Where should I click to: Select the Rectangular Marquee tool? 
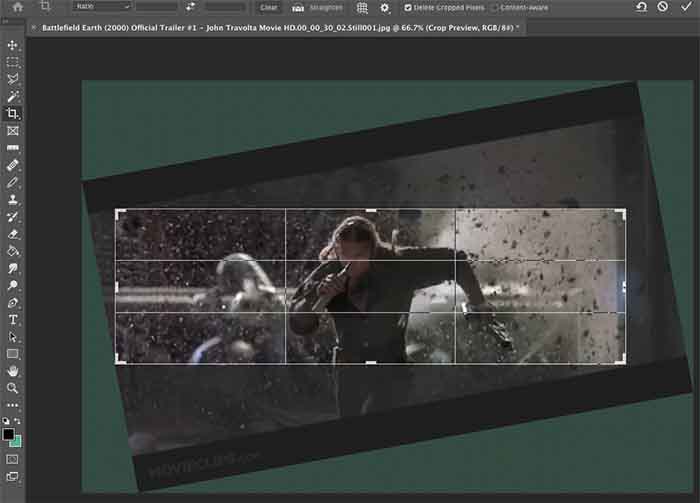click(x=13, y=62)
